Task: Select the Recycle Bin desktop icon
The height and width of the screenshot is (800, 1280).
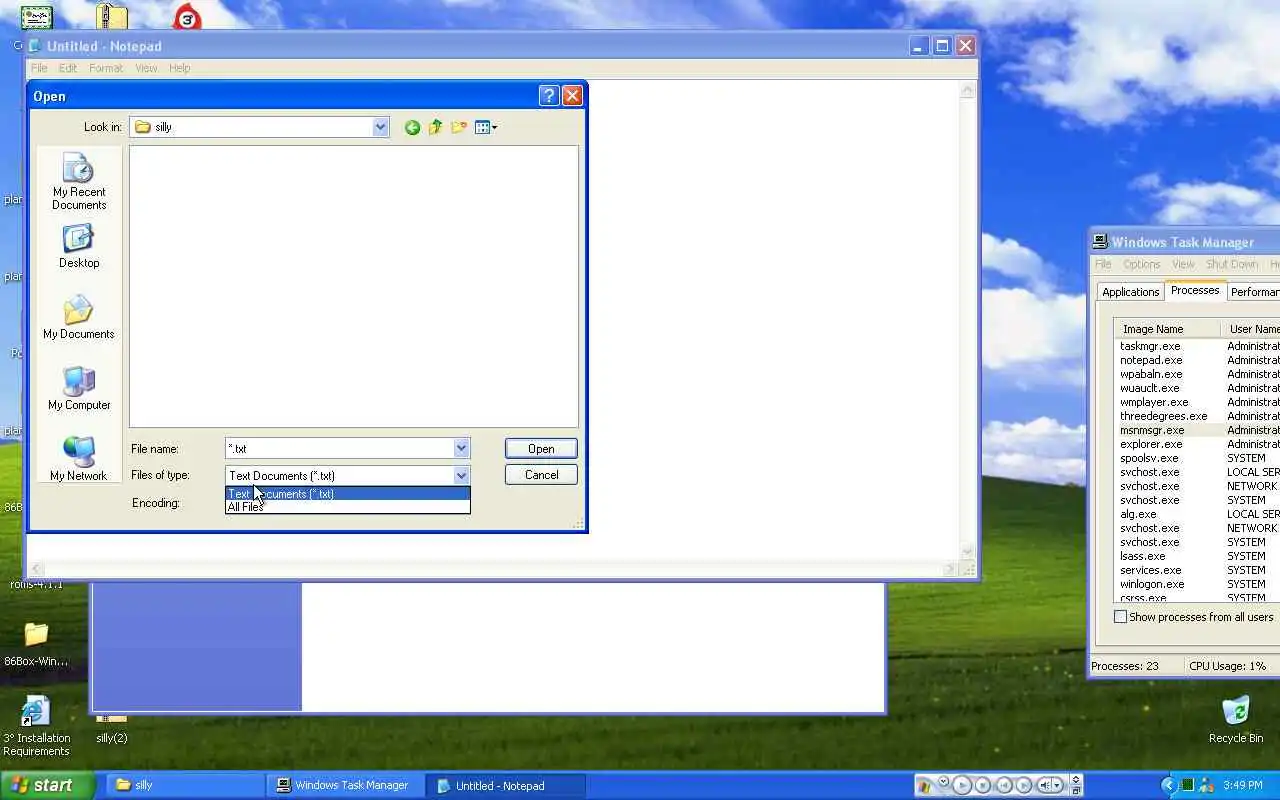Action: 1236,720
